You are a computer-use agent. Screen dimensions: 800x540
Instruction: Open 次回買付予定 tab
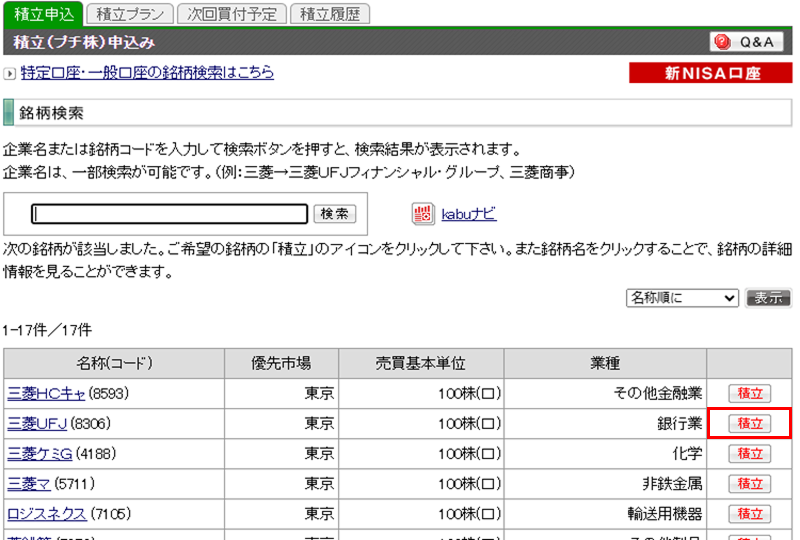point(231,14)
